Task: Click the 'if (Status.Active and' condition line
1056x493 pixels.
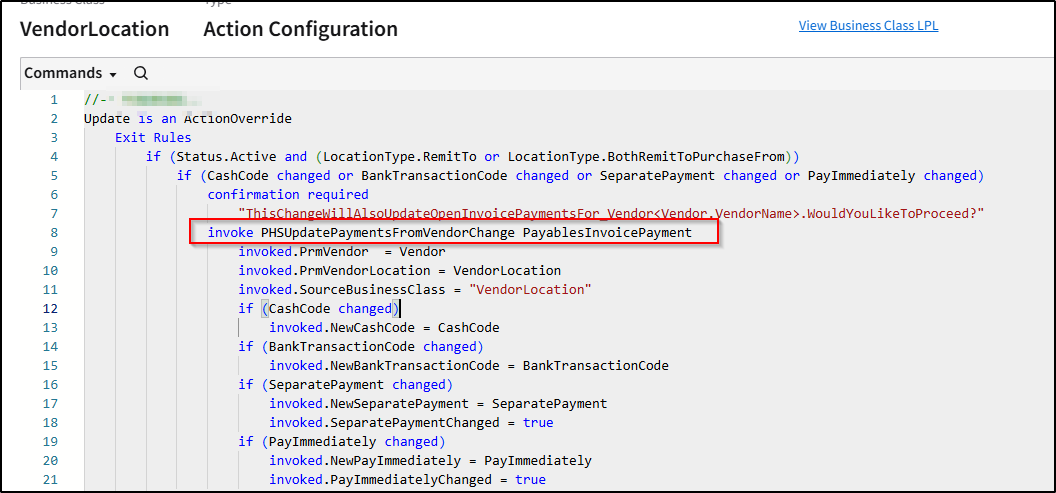Action: pyautogui.click(x=472, y=157)
